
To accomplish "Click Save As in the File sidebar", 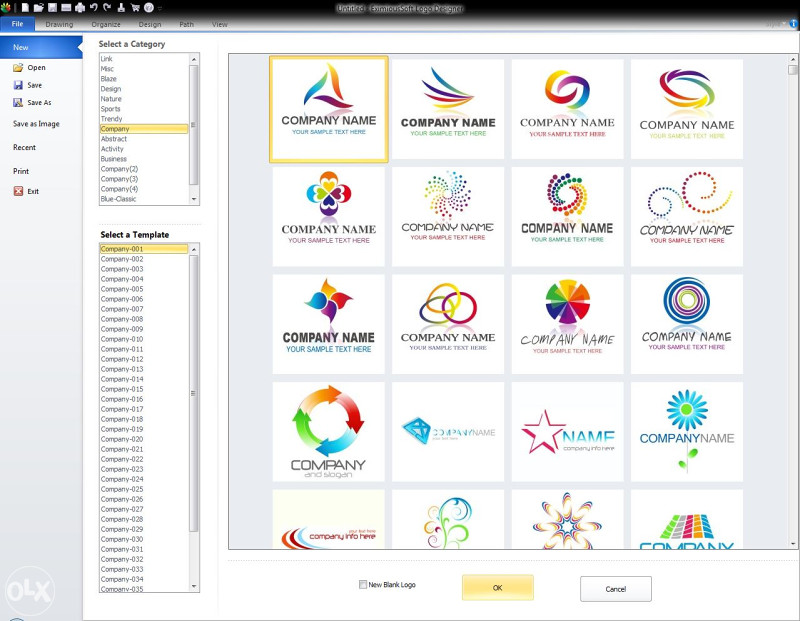I will (33, 103).
